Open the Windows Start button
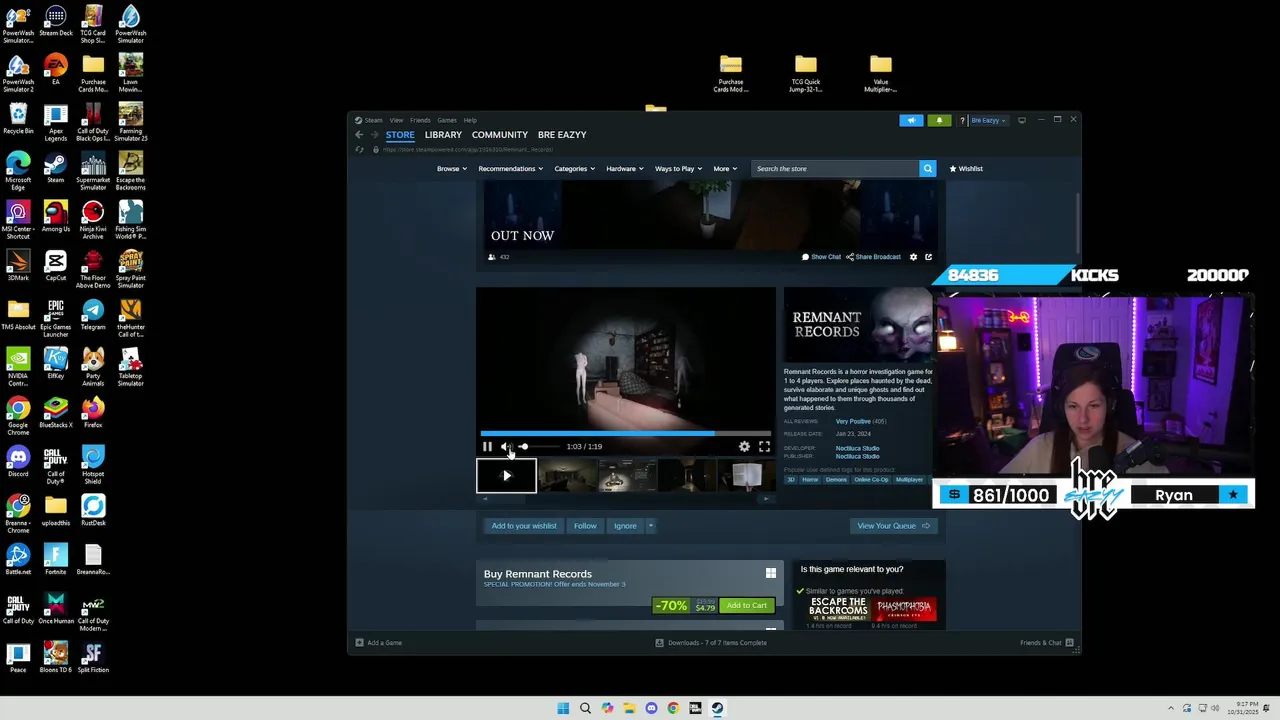Screen dimensions: 1280x720 pos(563,708)
